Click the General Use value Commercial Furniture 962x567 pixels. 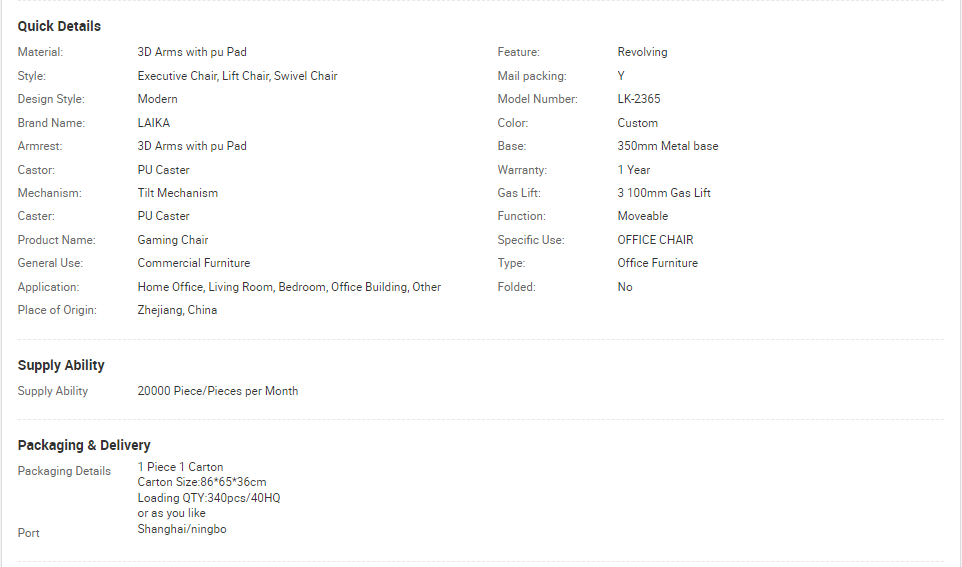coord(194,263)
